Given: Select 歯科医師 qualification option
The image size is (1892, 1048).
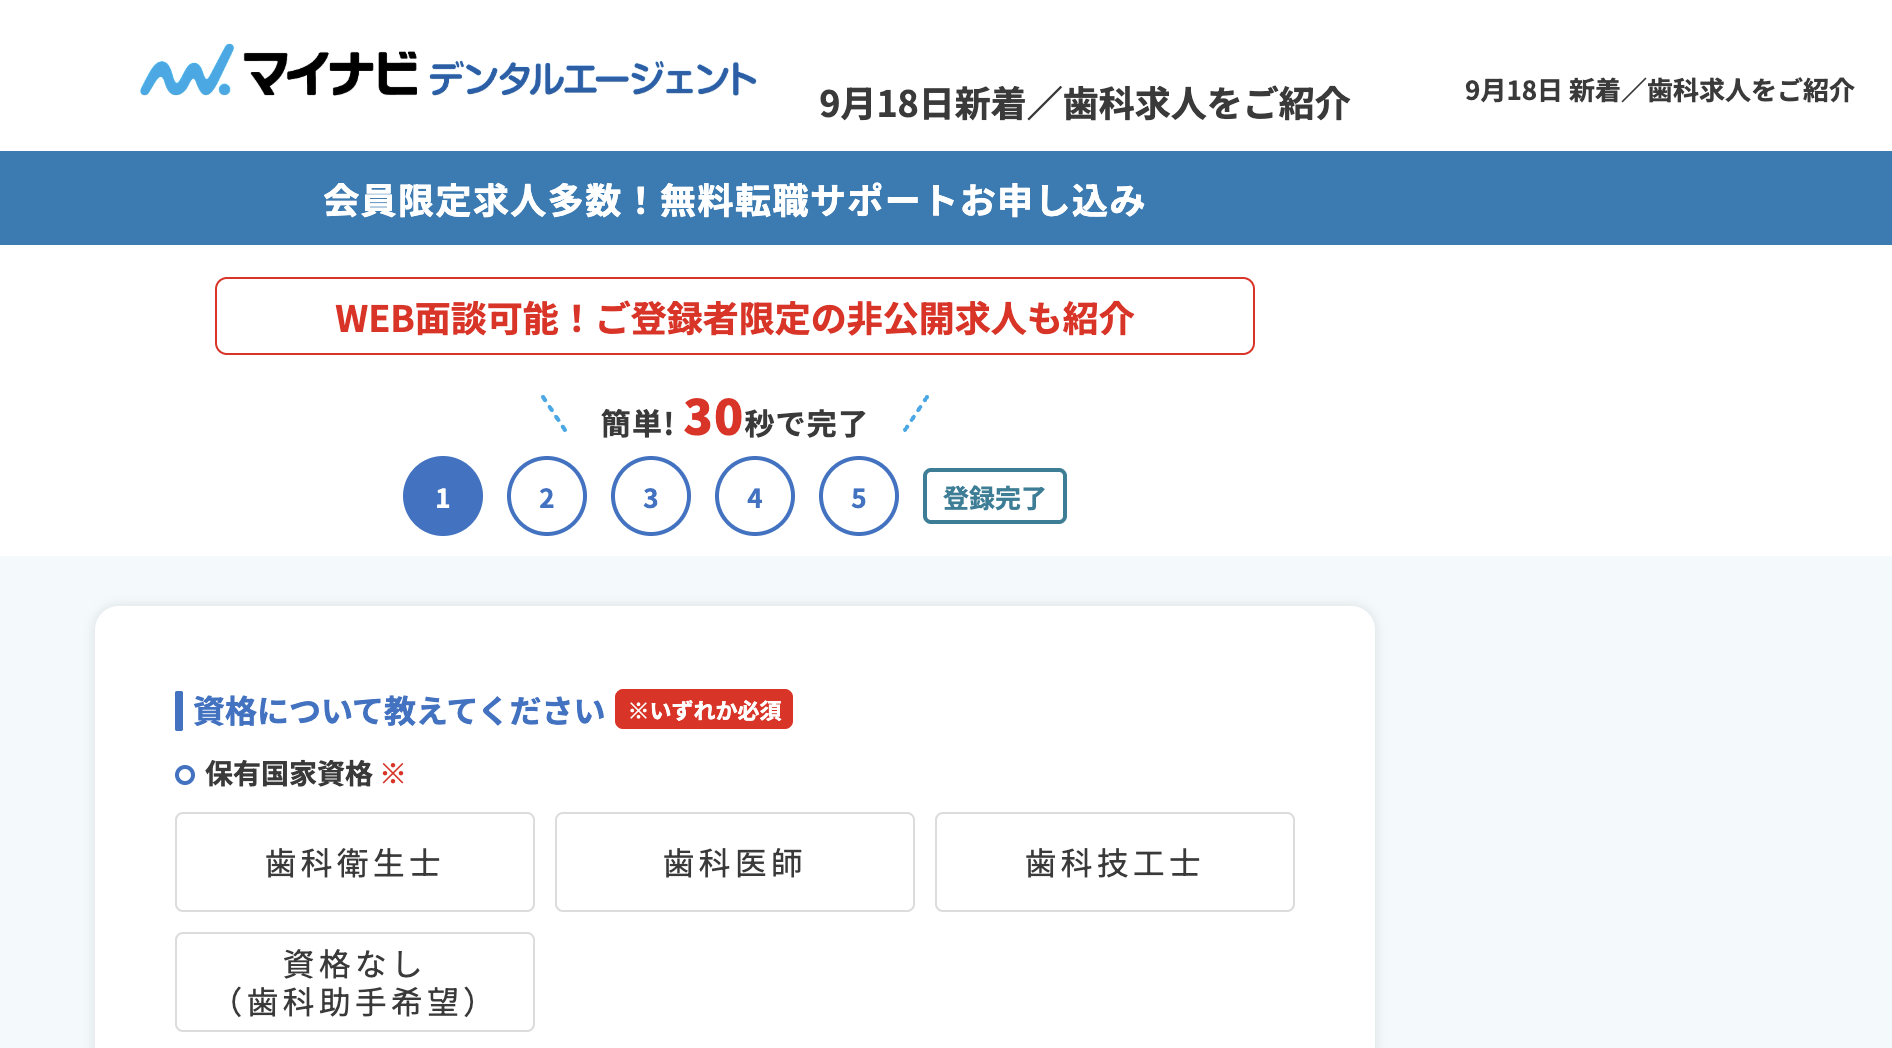Looking at the screenshot, I should pyautogui.click(x=735, y=862).
